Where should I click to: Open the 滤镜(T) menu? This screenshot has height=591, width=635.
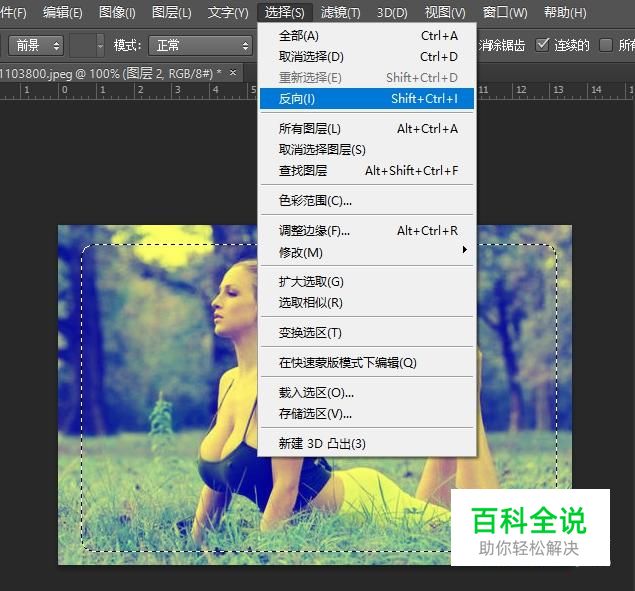click(341, 13)
